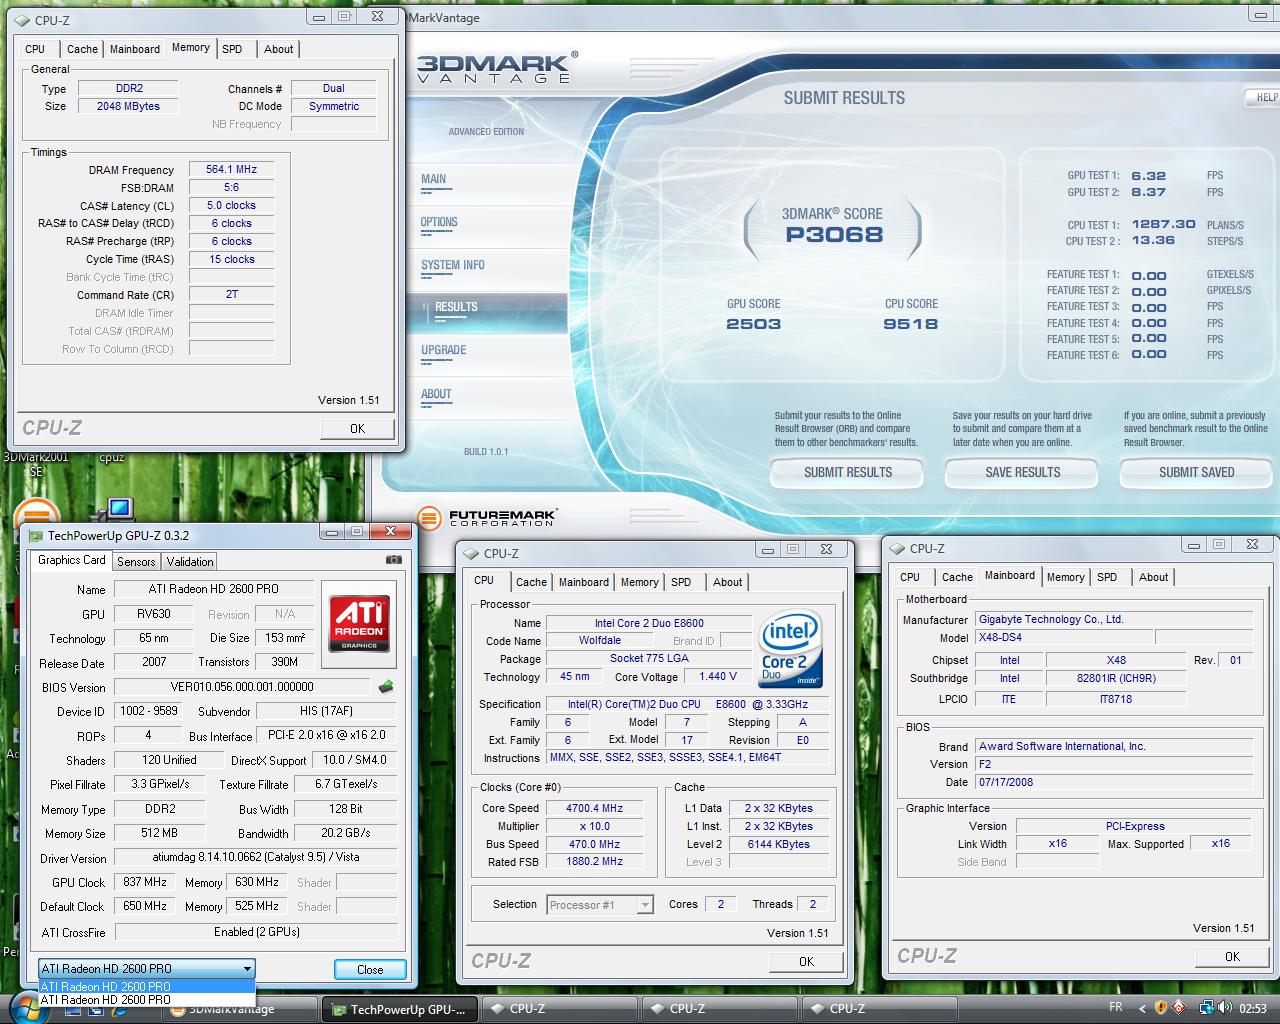The width and height of the screenshot is (1280, 1024).
Task: Click the FR language indicator
Action: tap(1116, 1007)
